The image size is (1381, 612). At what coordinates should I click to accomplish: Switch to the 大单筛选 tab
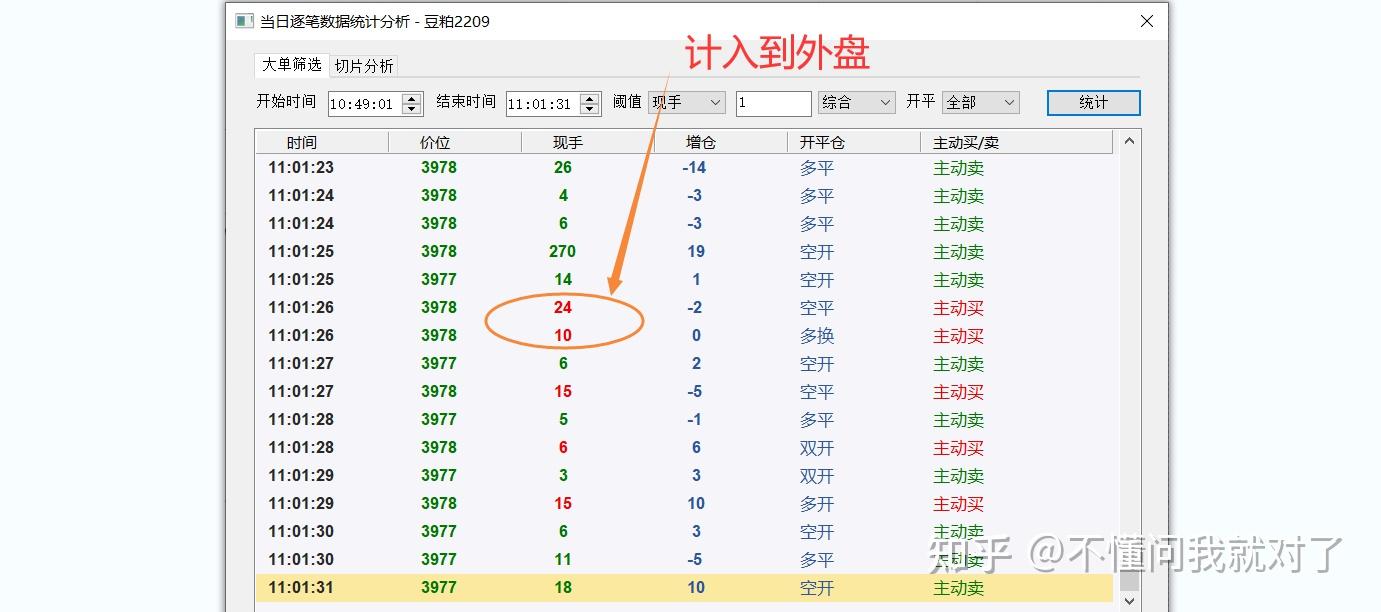291,64
